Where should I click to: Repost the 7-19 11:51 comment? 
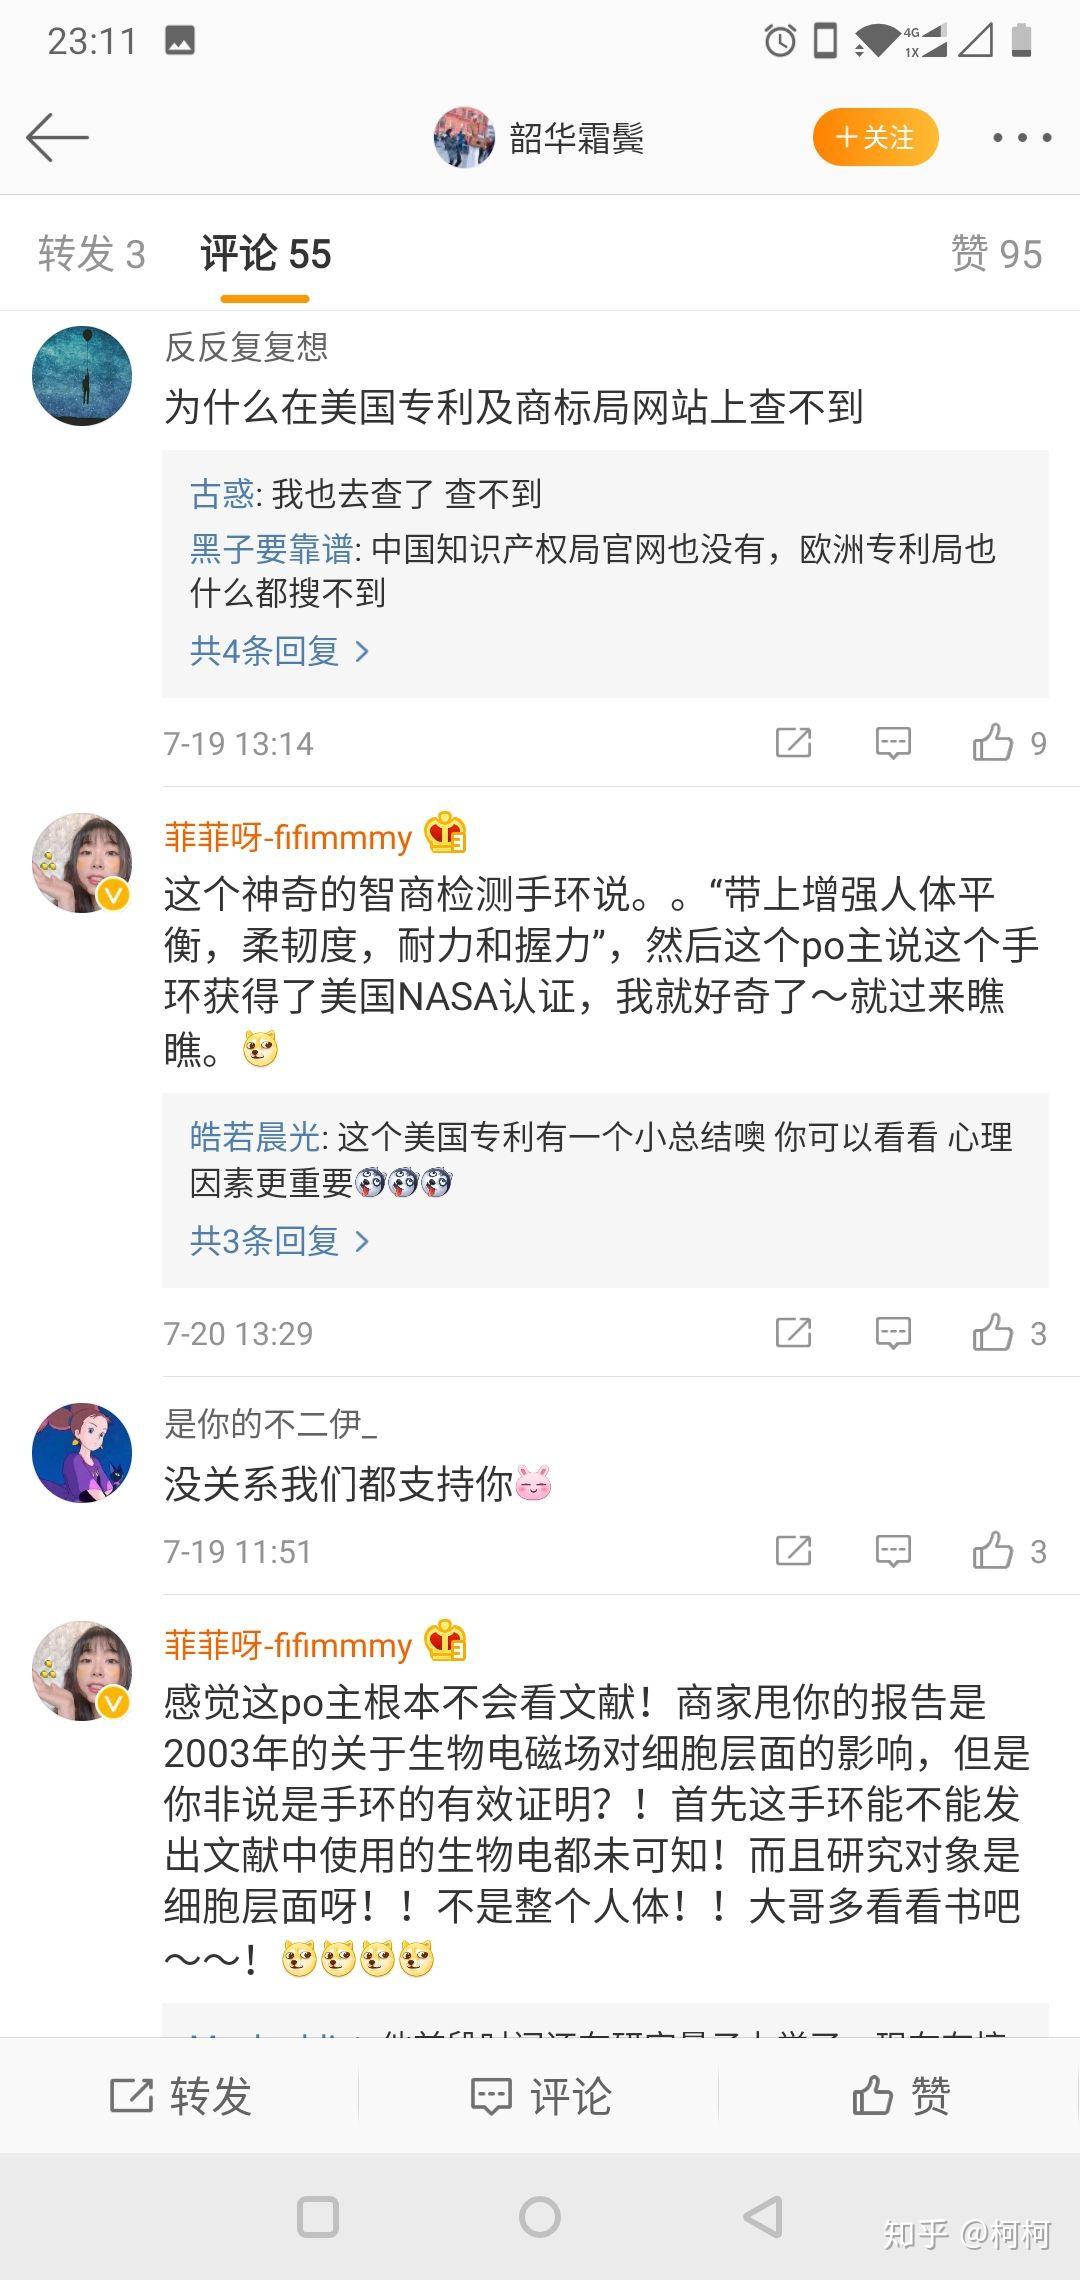point(793,1551)
